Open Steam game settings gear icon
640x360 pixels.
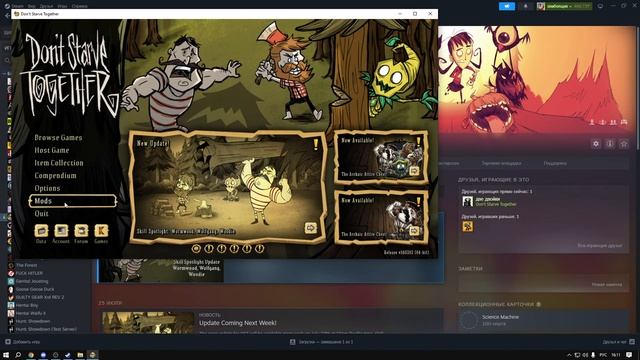point(596,144)
